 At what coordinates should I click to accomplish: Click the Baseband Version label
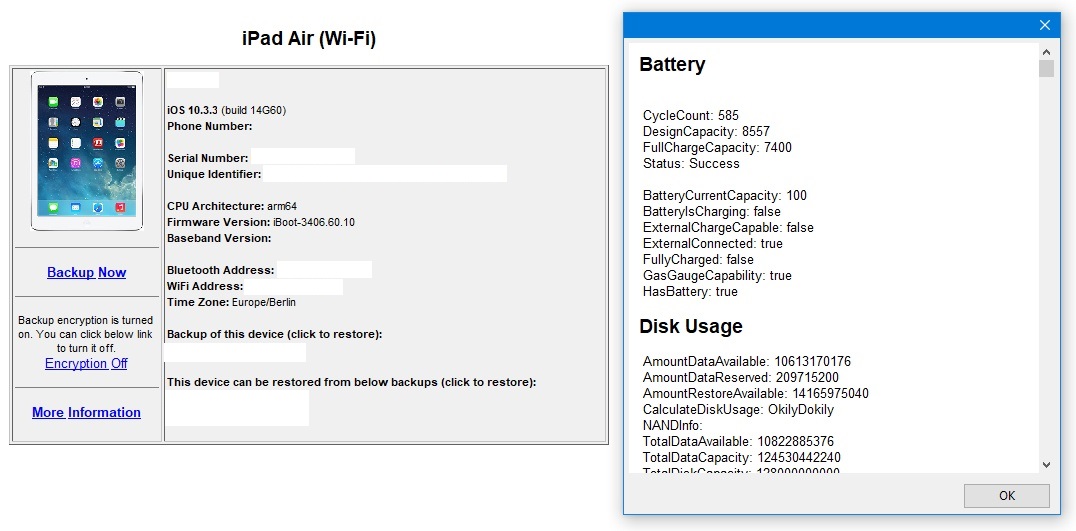tap(220, 238)
